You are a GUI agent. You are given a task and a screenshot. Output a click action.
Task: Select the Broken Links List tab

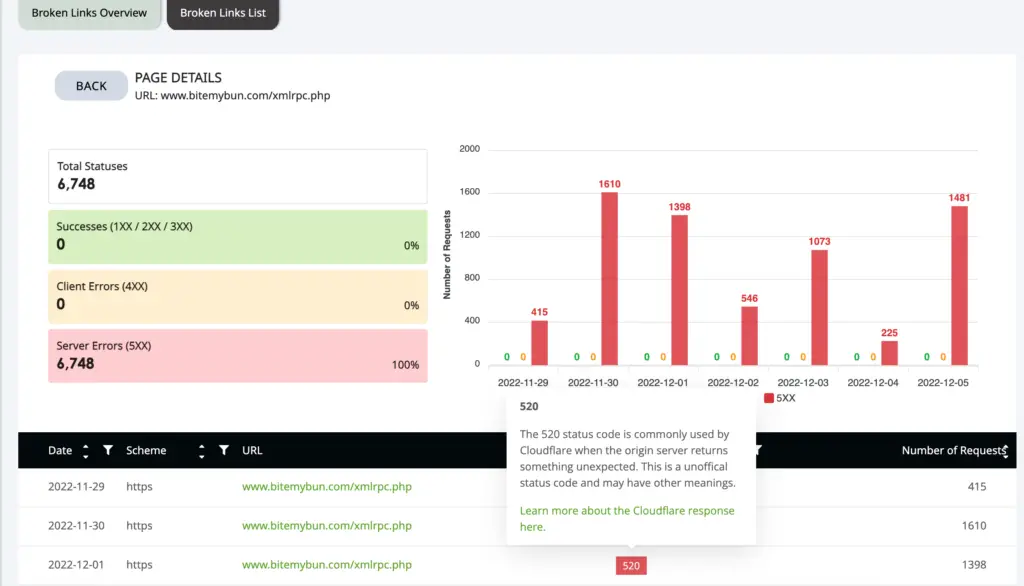(x=223, y=13)
